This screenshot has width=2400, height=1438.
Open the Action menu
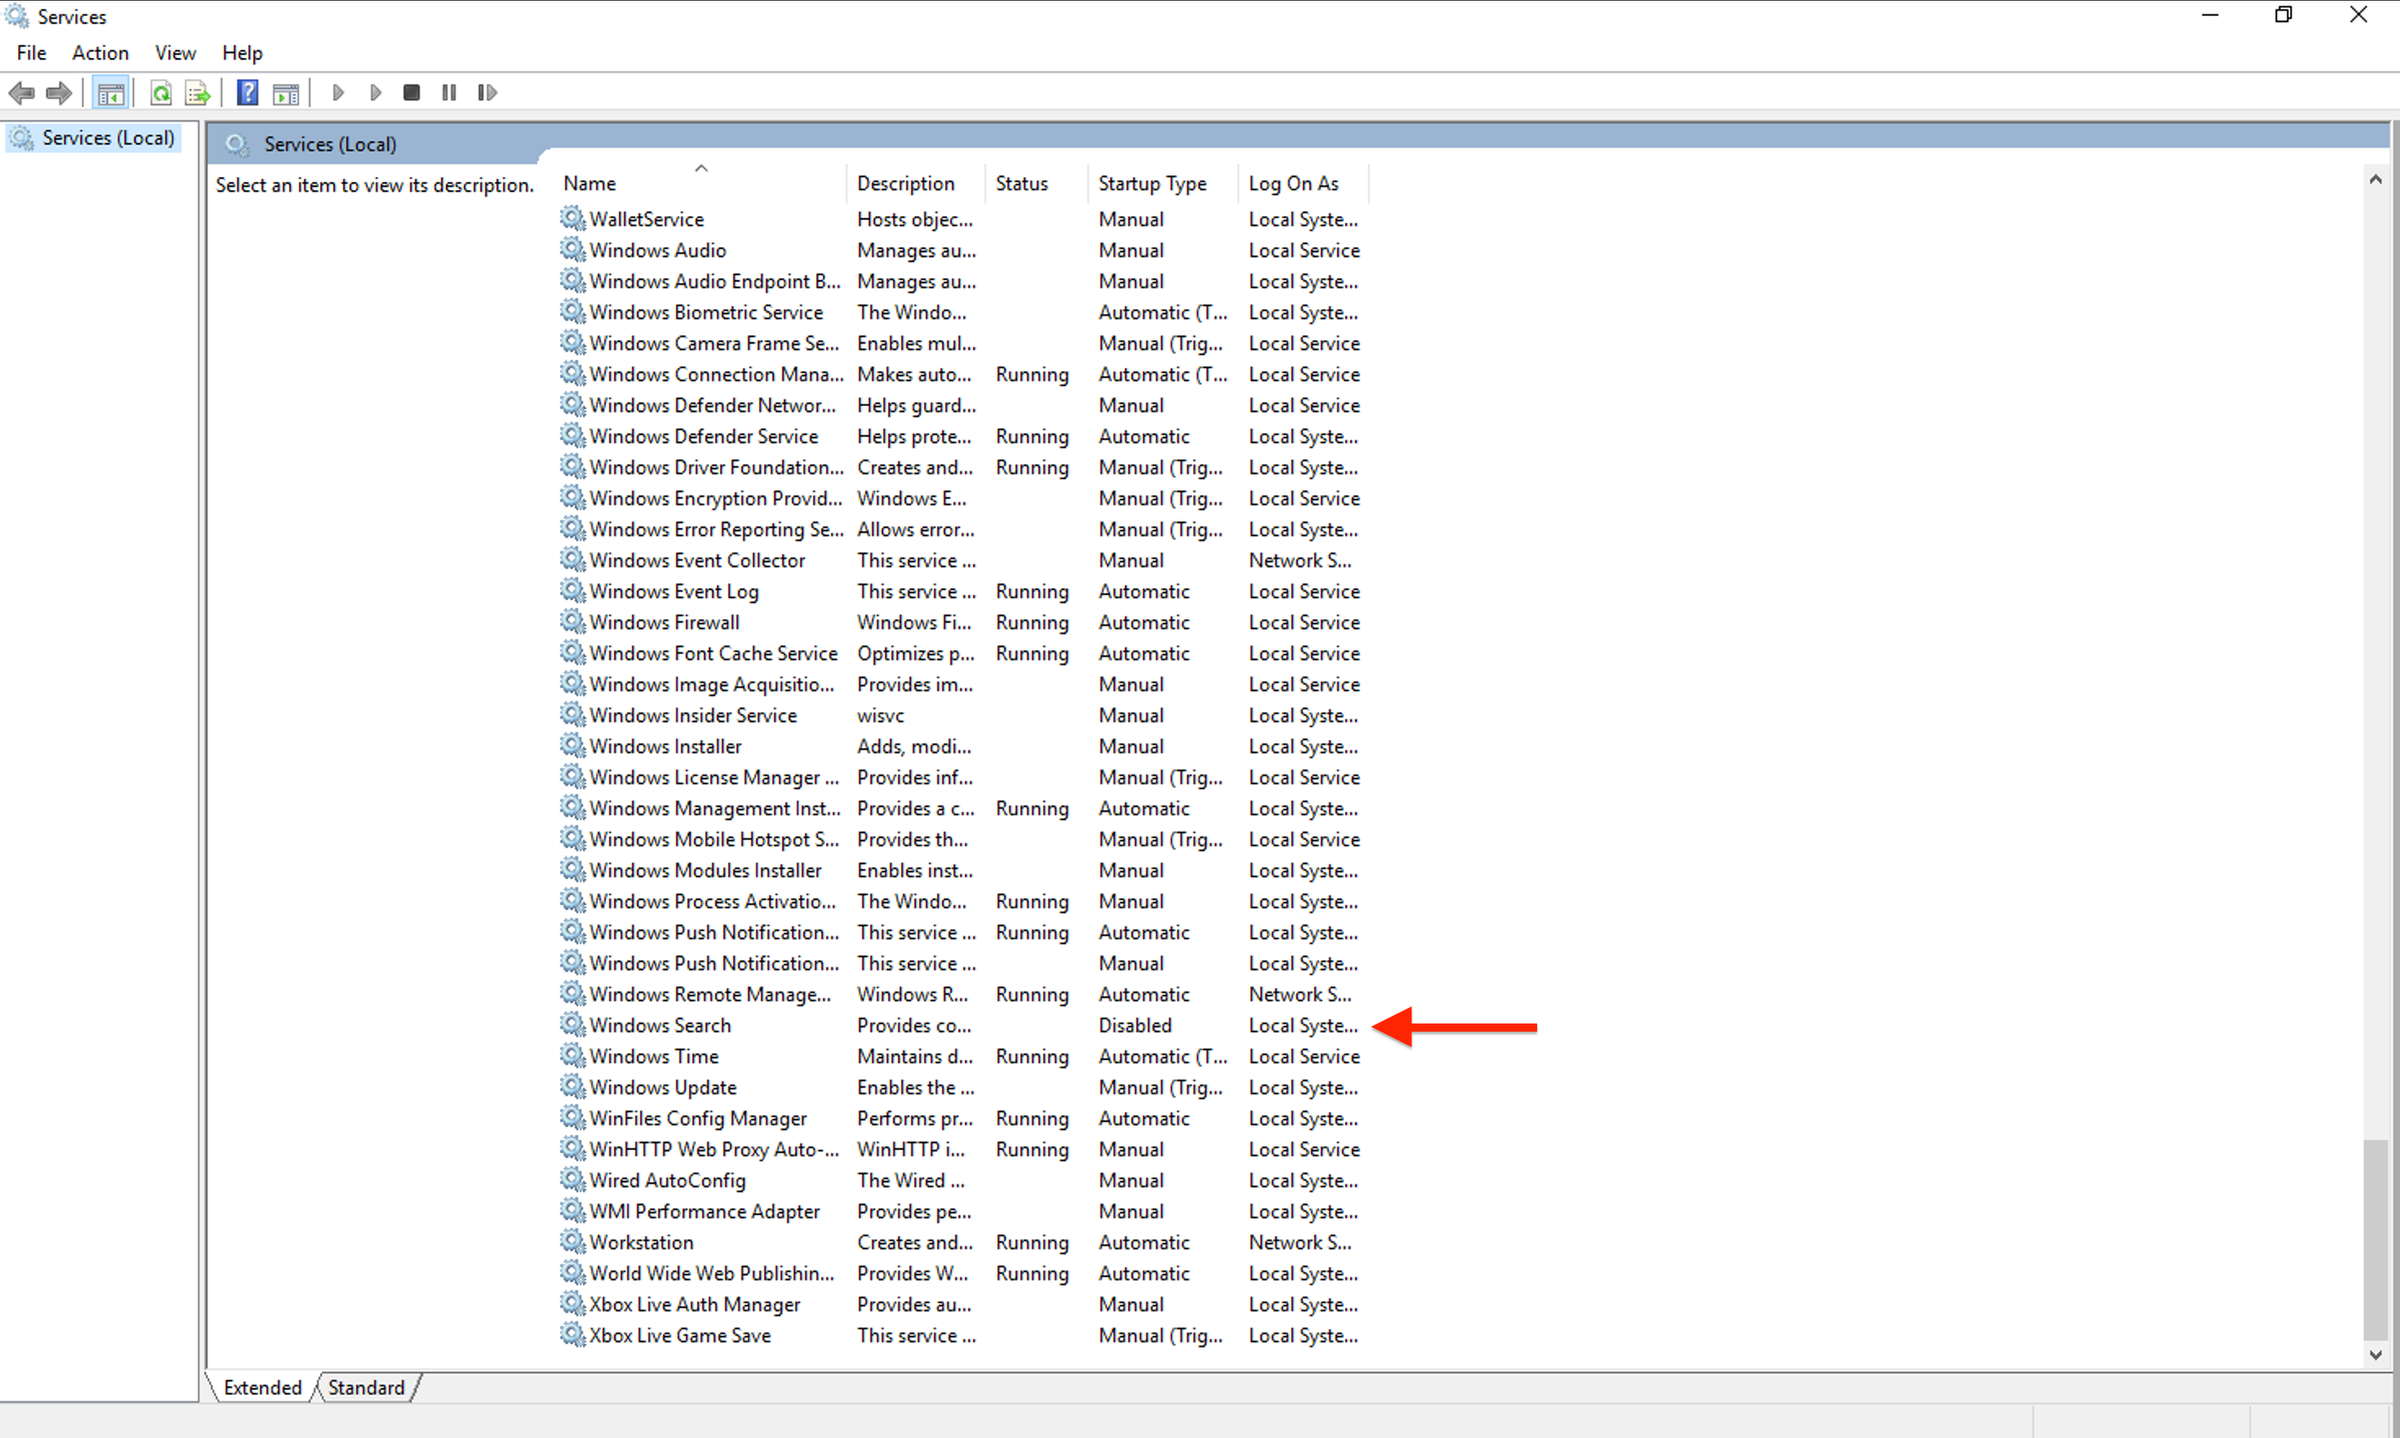99,52
